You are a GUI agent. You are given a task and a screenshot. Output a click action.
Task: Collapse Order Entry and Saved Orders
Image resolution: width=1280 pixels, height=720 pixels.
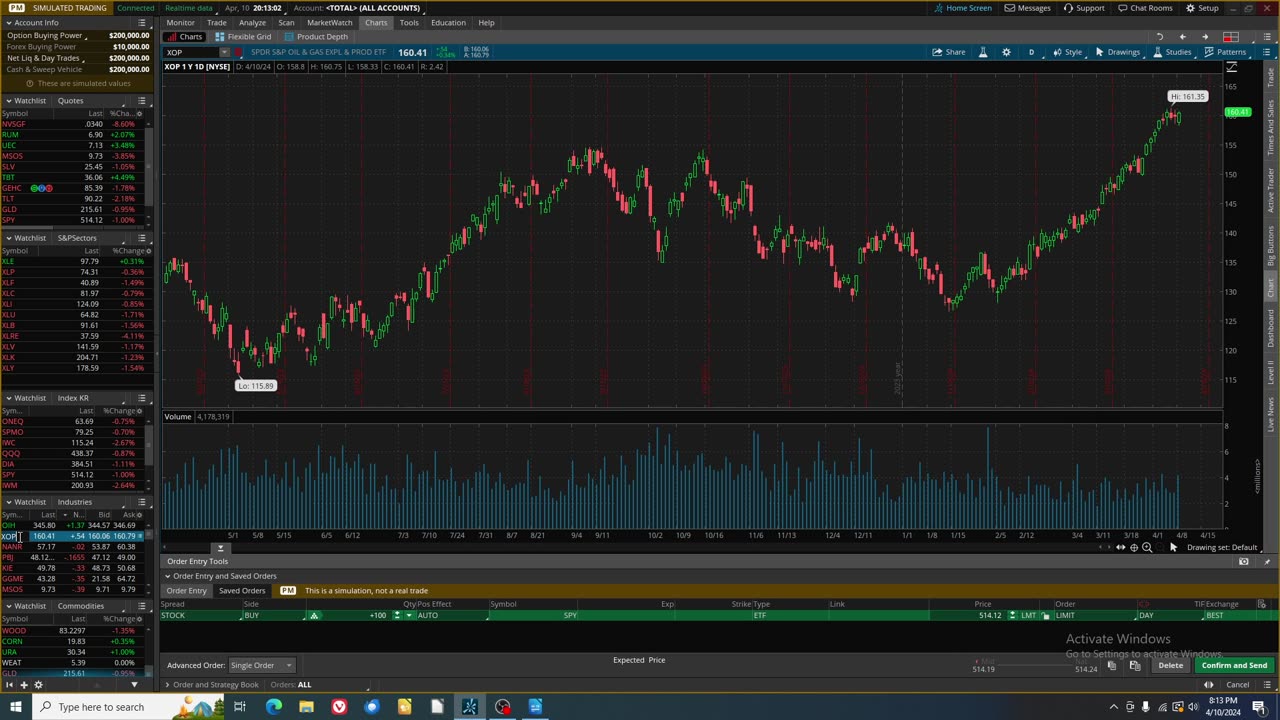[168, 576]
